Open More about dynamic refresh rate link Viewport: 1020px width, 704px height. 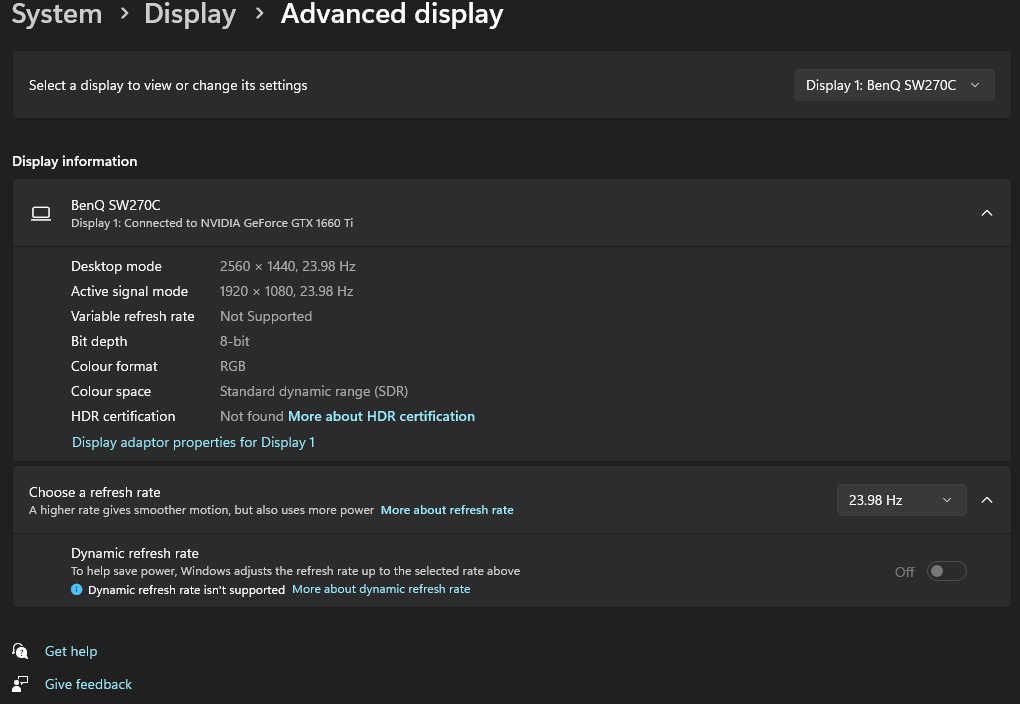point(381,589)
